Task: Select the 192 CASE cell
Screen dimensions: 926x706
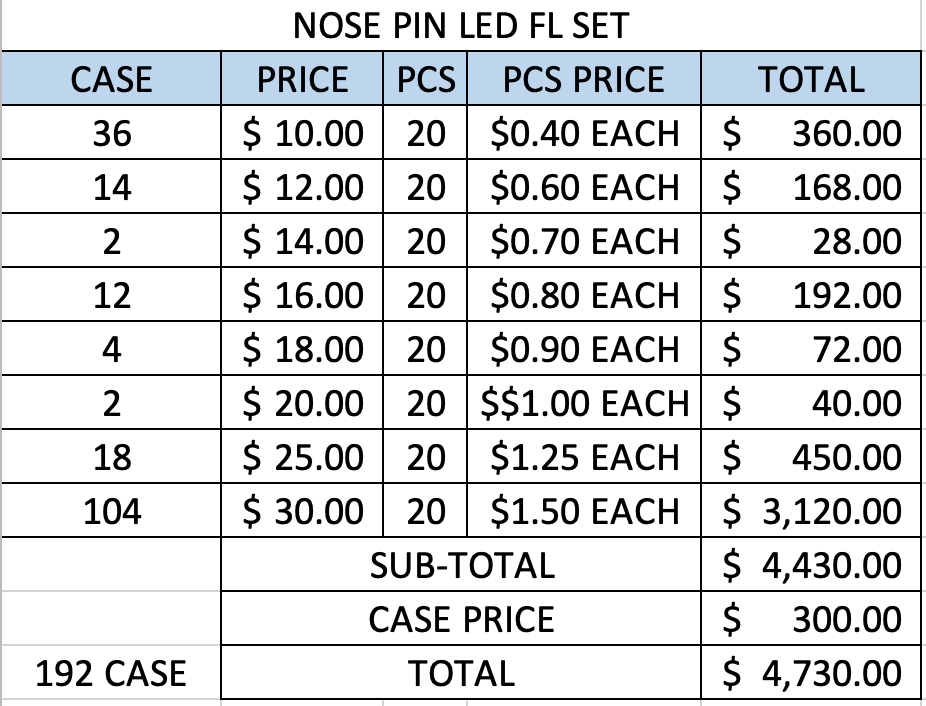Action: [111, 673]
